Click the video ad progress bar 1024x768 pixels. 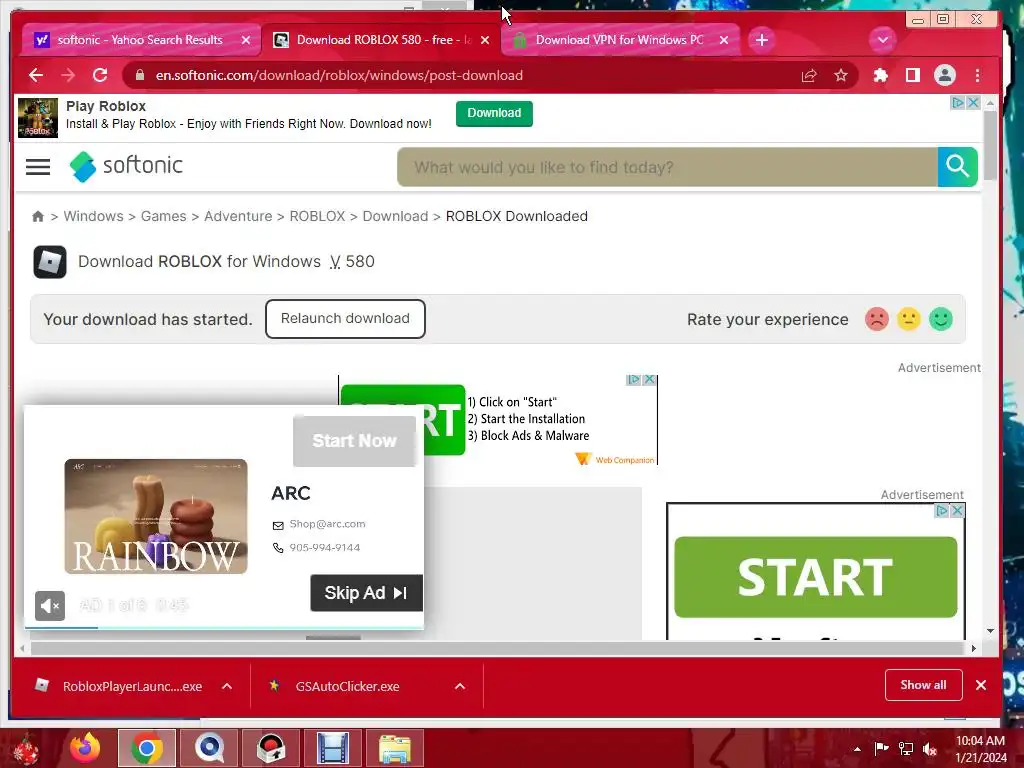tap(224, 628)
